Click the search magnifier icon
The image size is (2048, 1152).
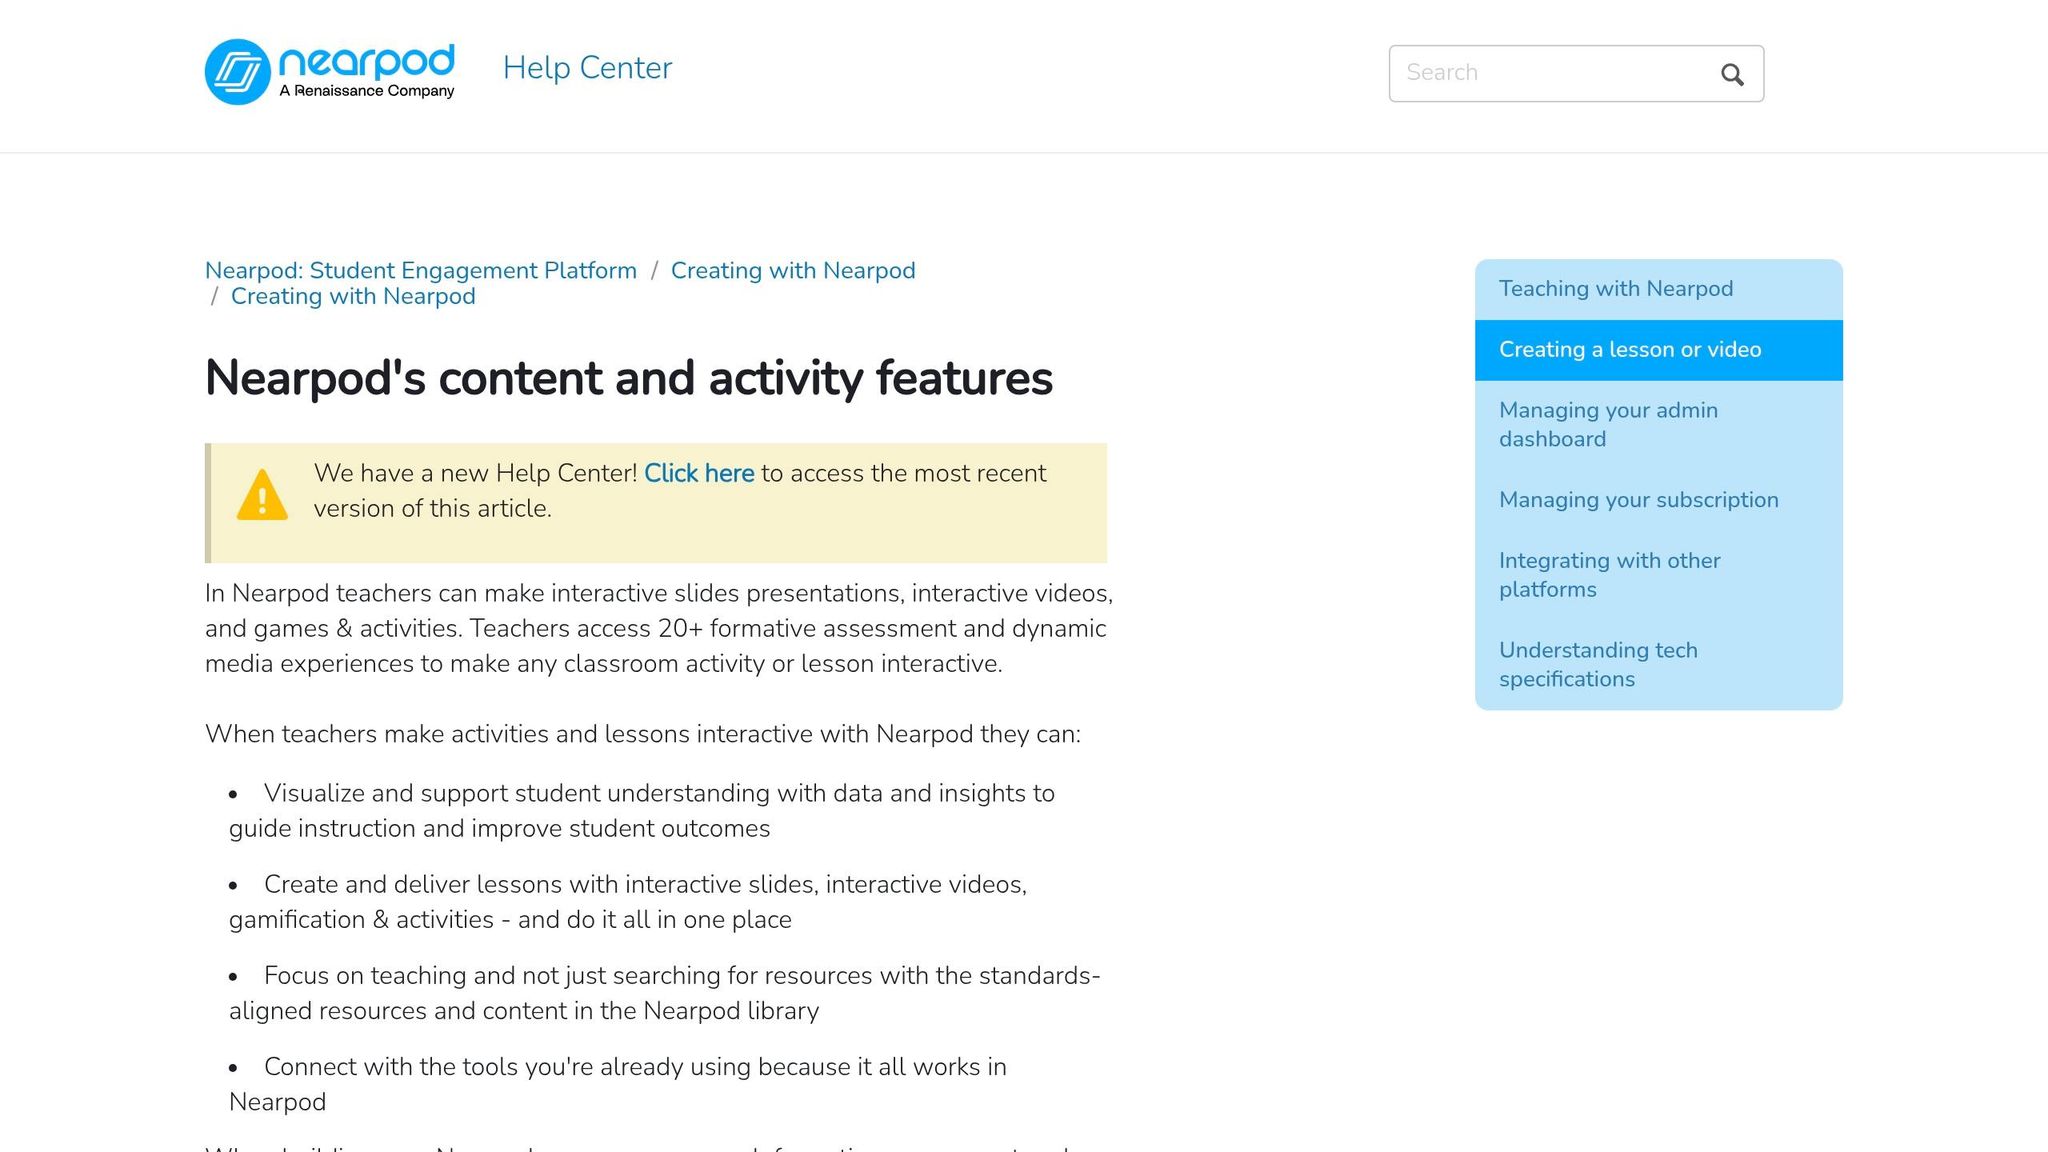(x=1731, y=73)
